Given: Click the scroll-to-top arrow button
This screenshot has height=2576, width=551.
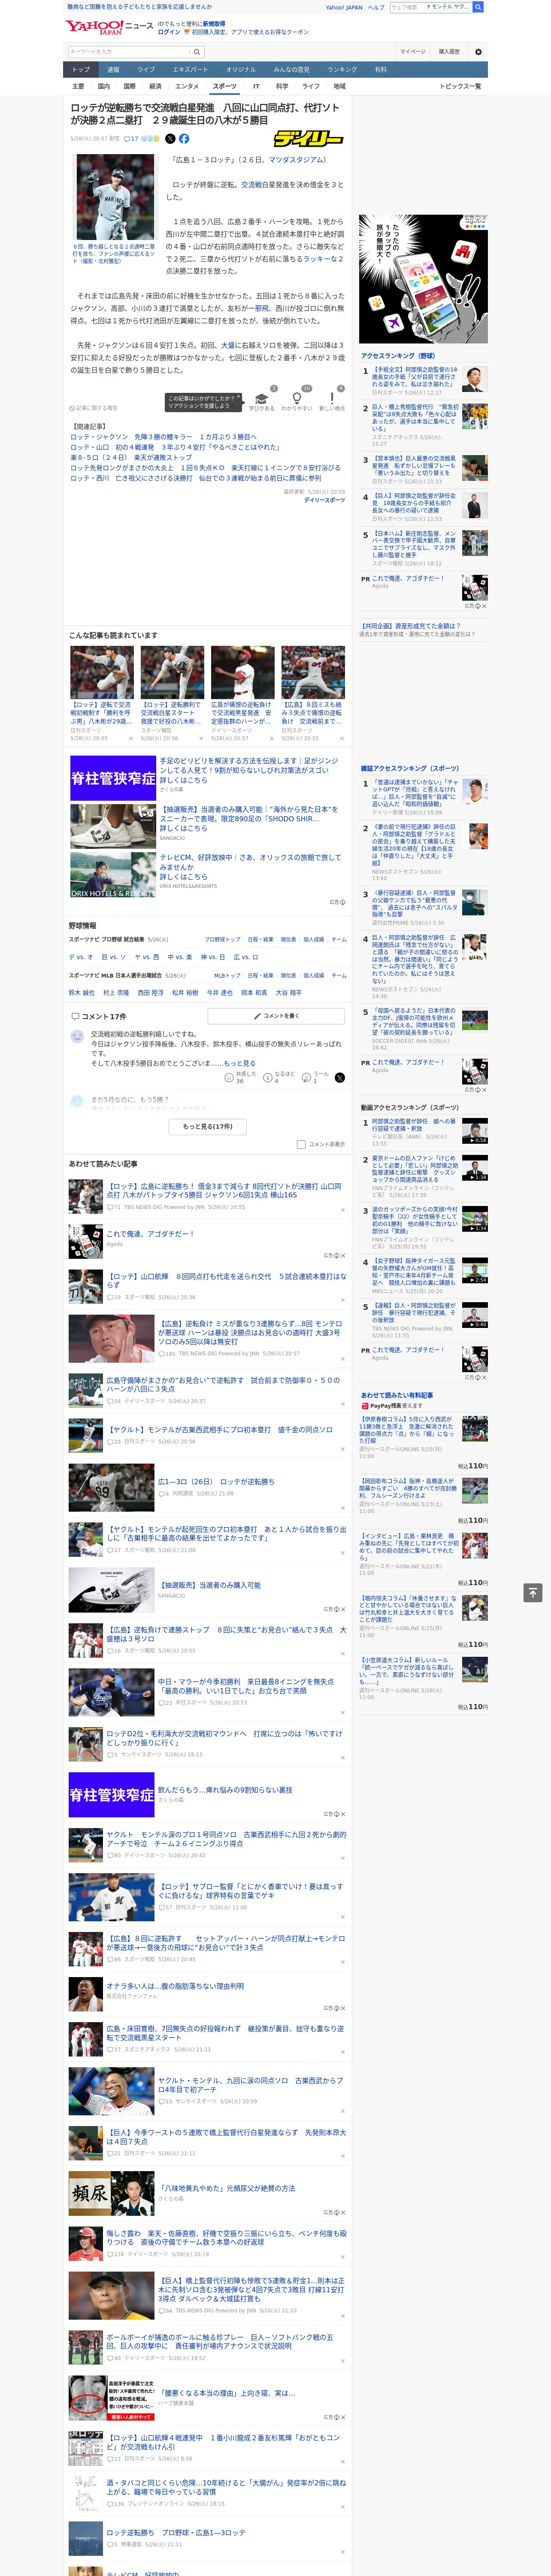Looking at the screenshot, I should [x=533, y=1592].
